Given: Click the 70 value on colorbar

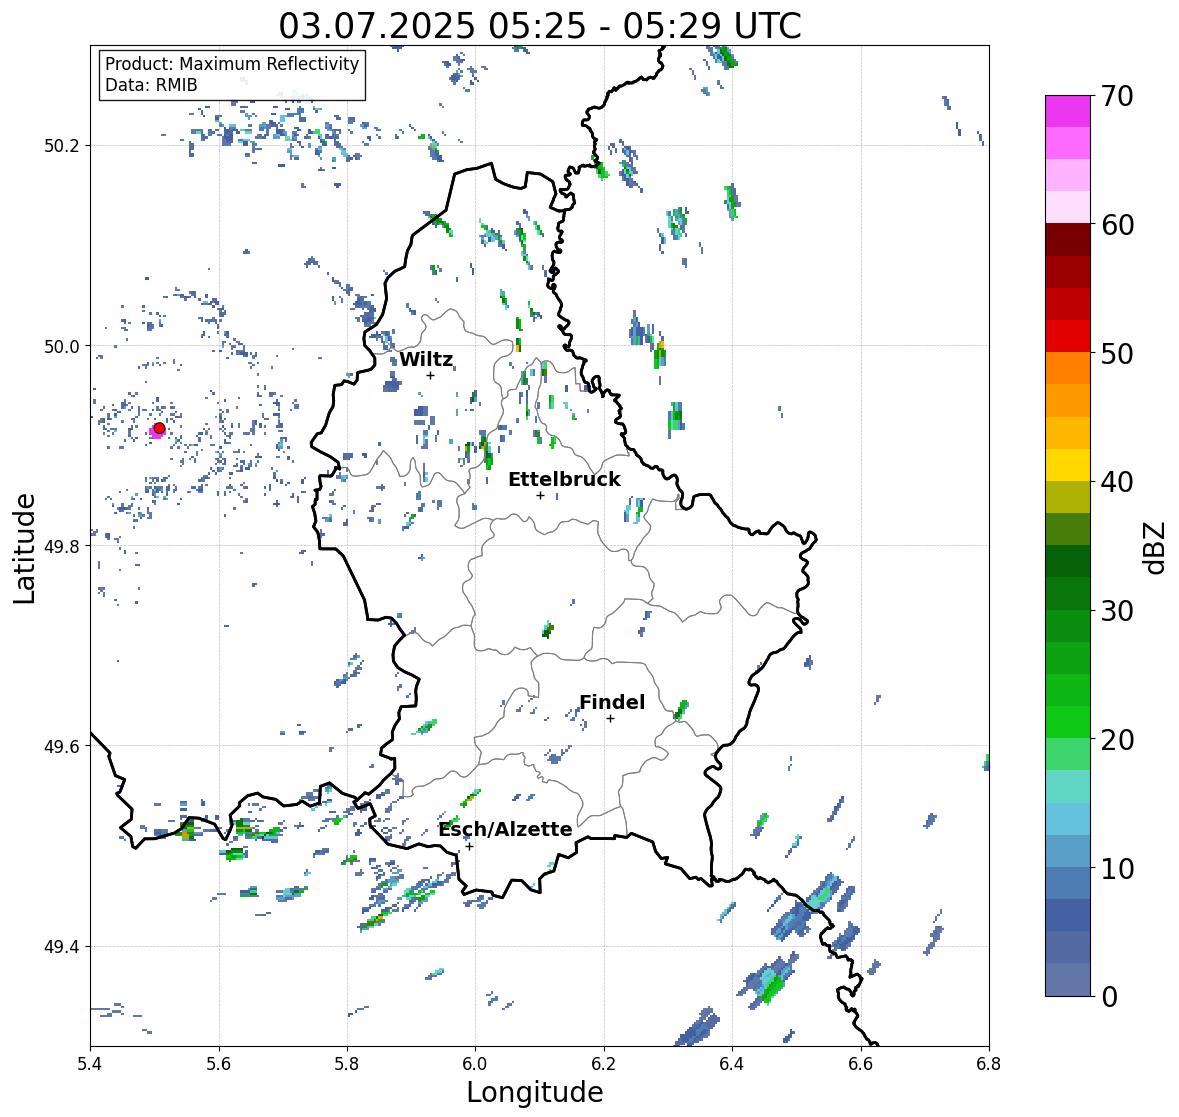Looking at the screenshot, I should pos(1117,96).
